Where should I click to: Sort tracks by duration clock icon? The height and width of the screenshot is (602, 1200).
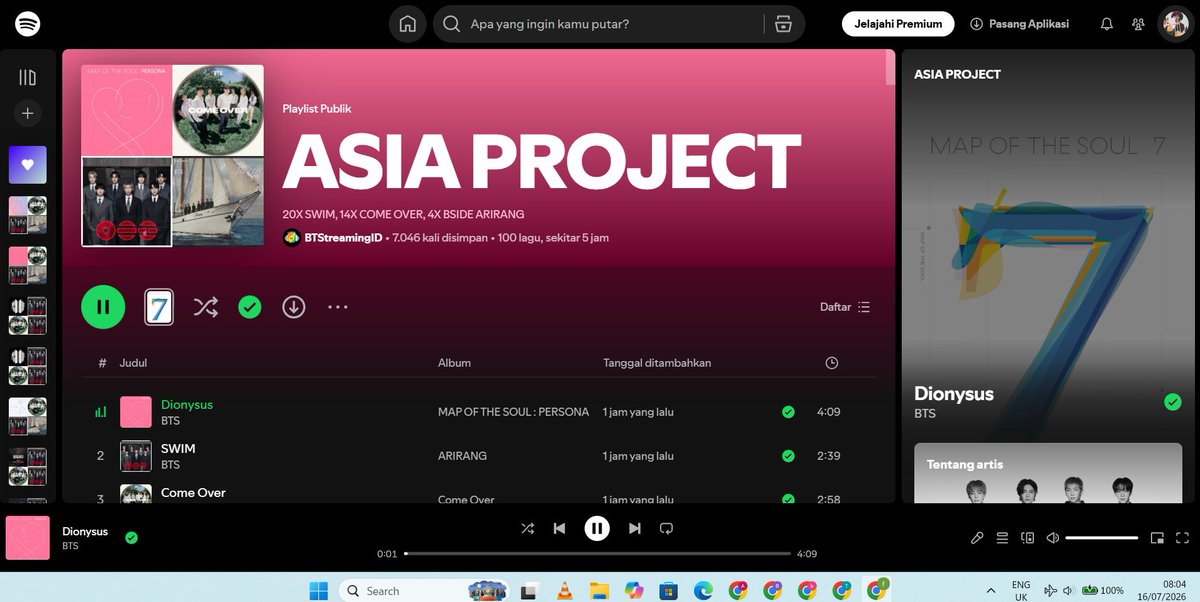click(831, 363)
